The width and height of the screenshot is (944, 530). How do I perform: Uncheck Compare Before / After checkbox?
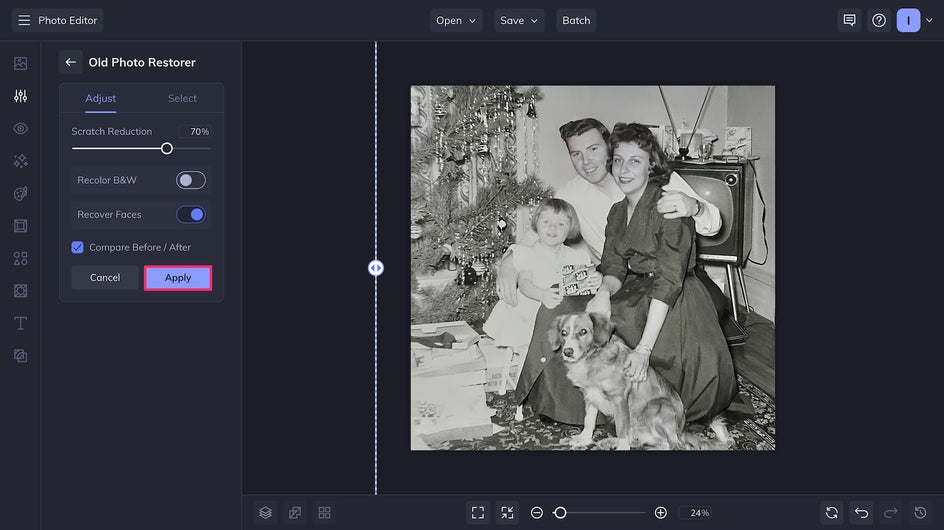78,248
